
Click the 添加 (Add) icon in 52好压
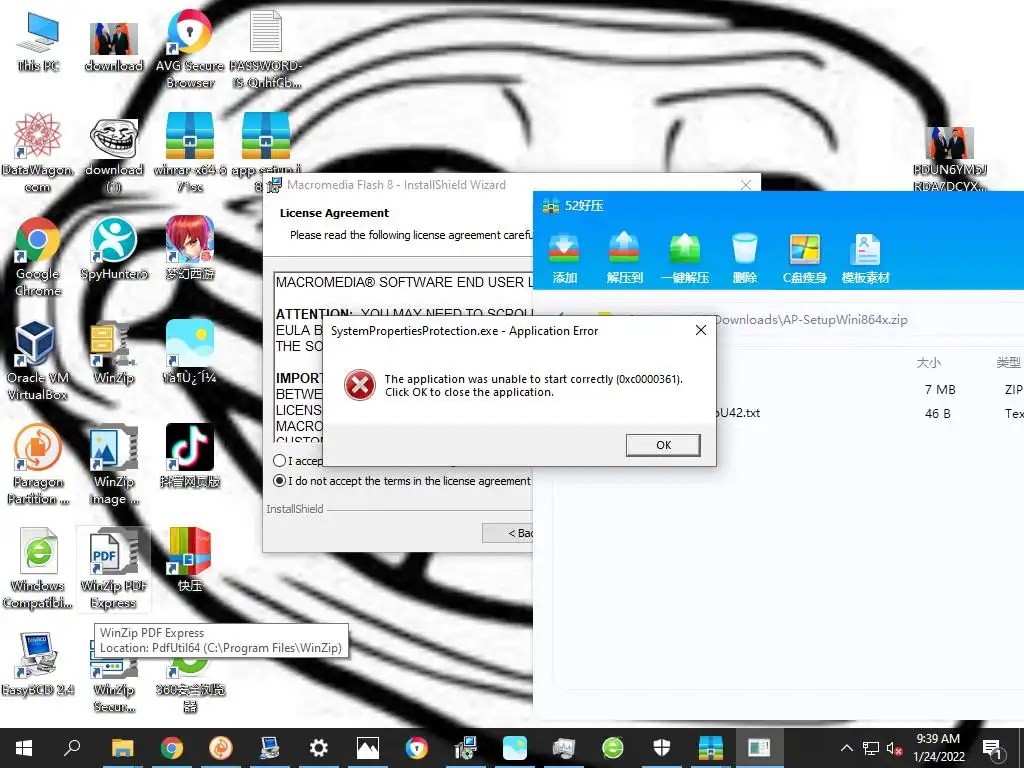(564, 258)
